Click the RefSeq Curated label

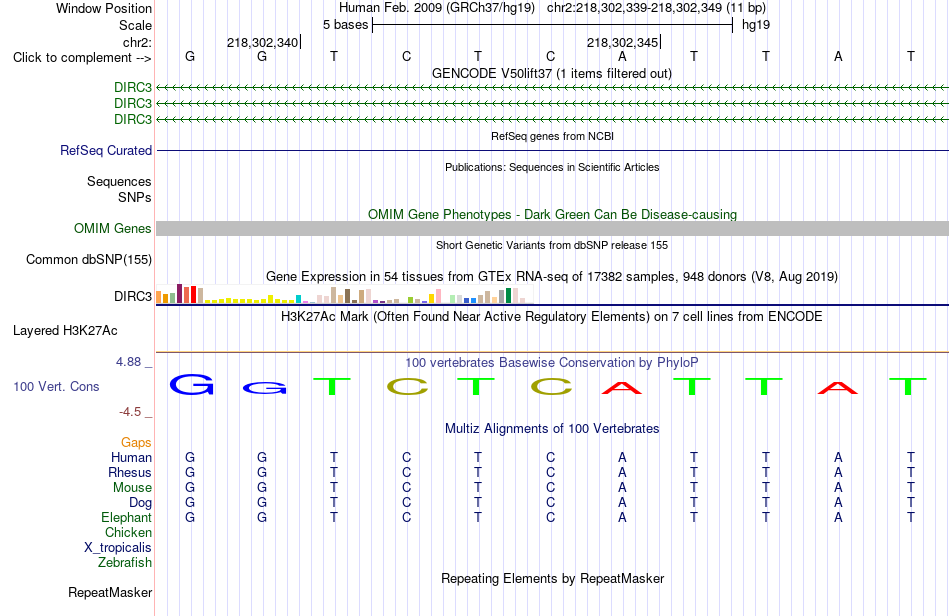106,150
